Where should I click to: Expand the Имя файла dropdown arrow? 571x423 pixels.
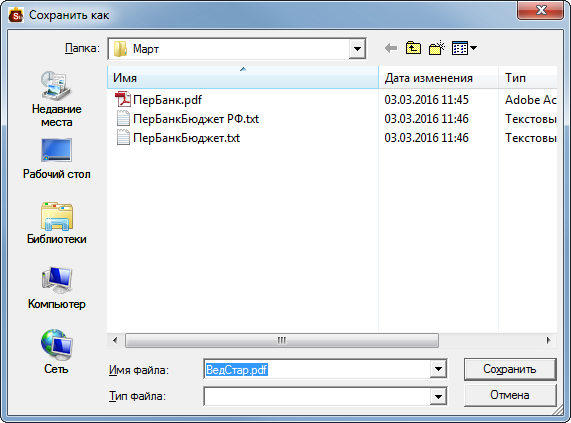click(x=438, y=369)
